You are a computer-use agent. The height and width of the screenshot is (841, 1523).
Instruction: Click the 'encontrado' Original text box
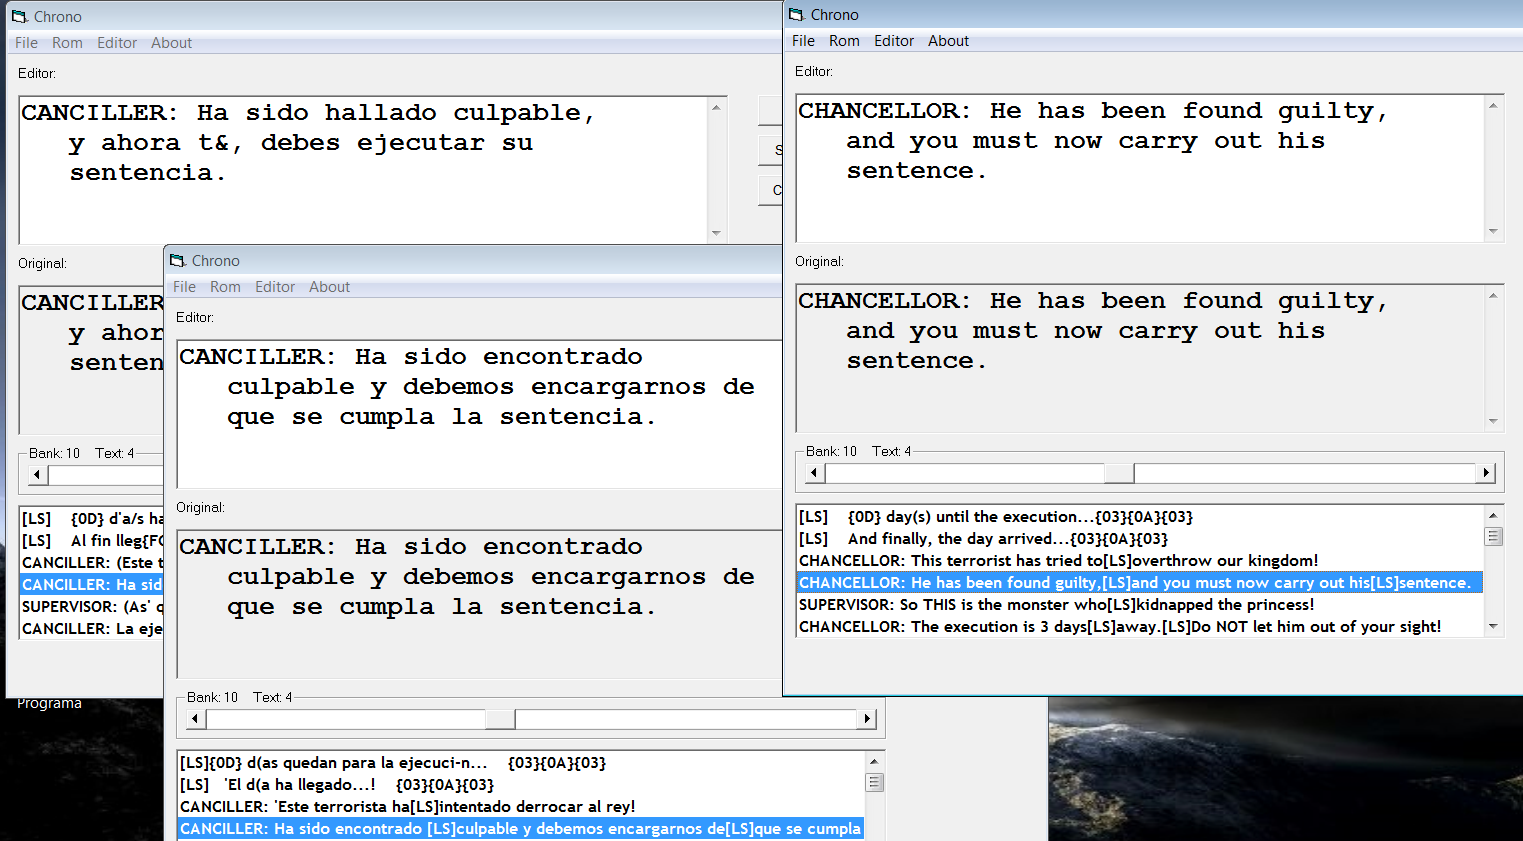coord(479,604)
